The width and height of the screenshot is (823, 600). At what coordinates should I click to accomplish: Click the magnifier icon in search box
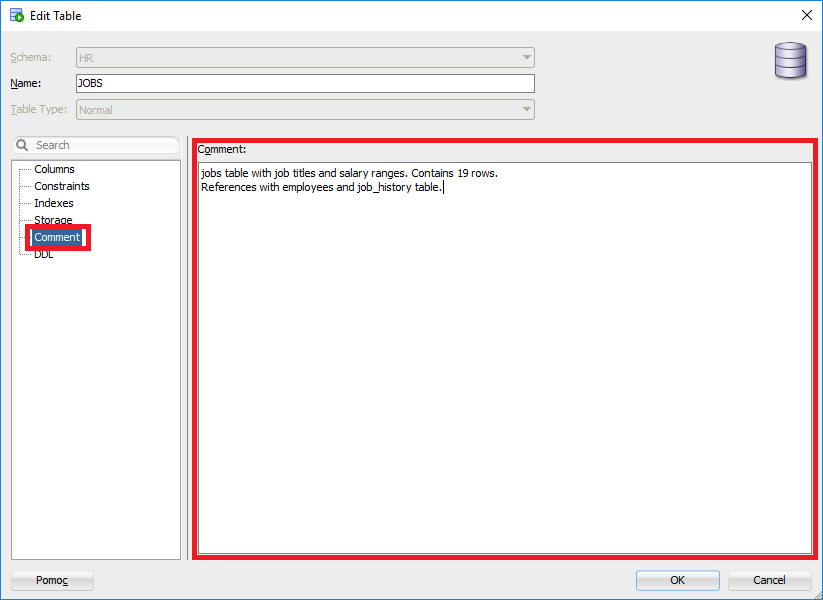click(22, 146)
